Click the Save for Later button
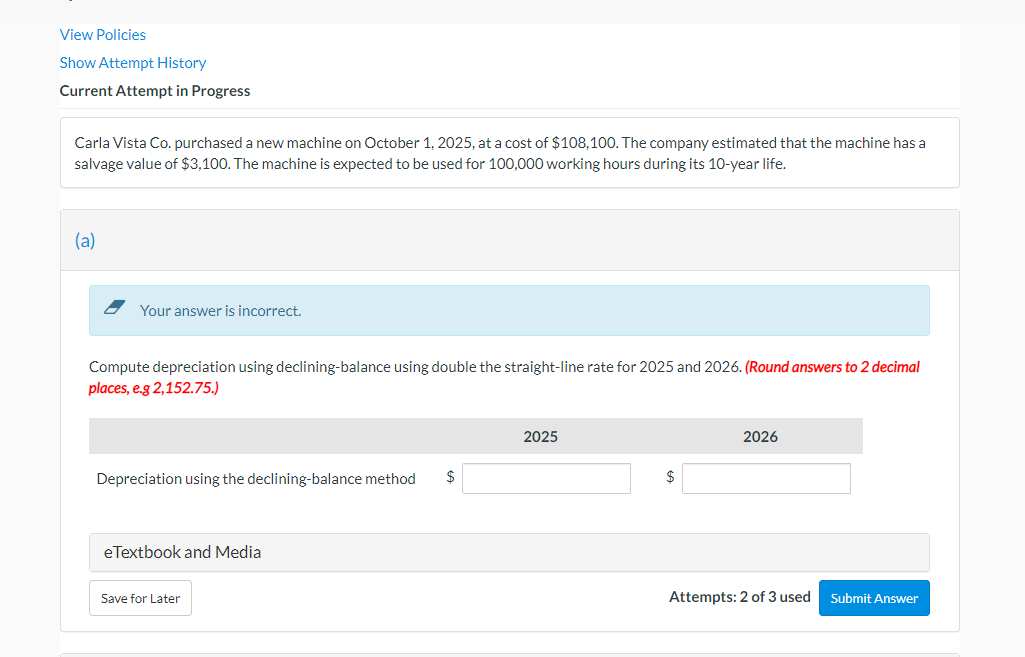 (x=140, y=597)
